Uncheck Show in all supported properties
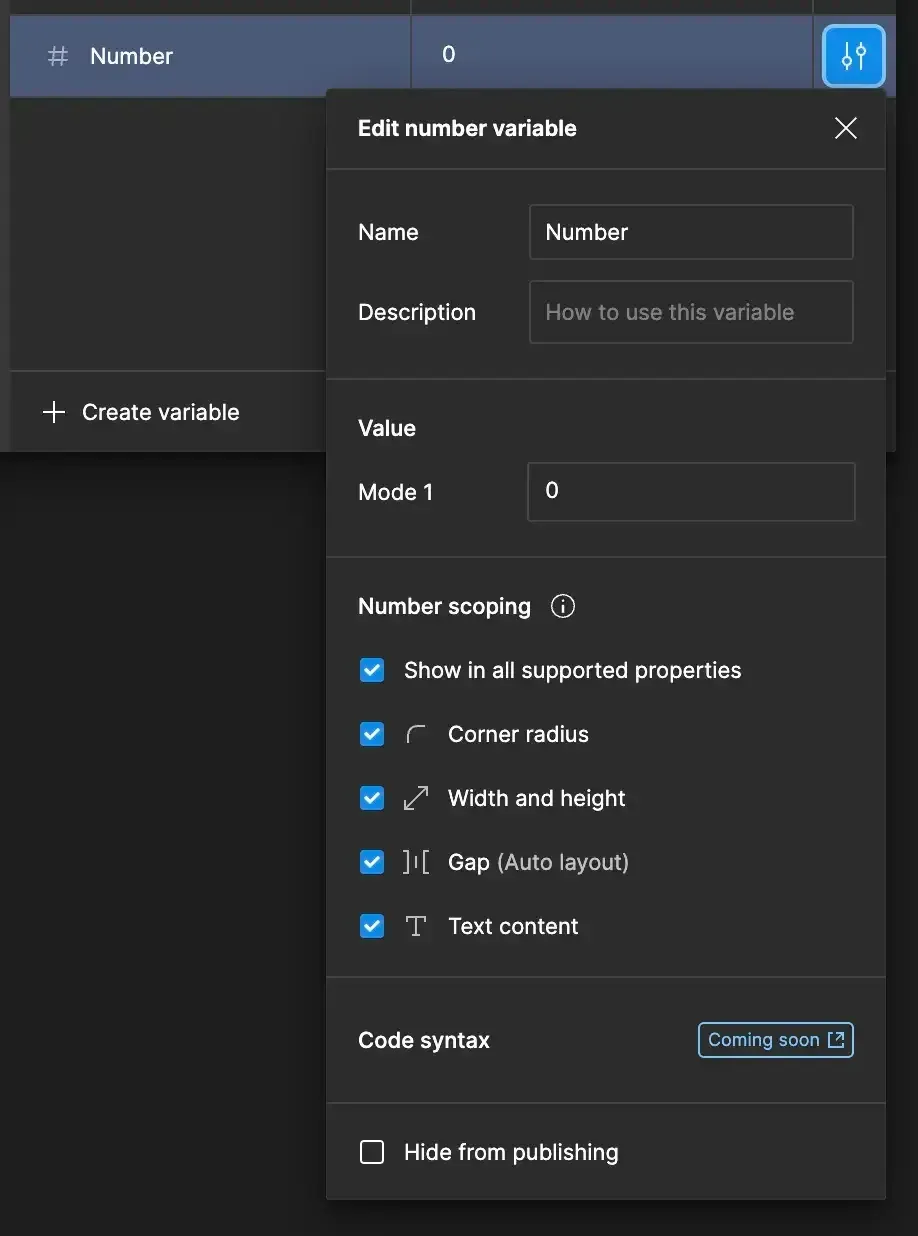The width and height of the screenshot is (918, 1236). tap(372, 671)
